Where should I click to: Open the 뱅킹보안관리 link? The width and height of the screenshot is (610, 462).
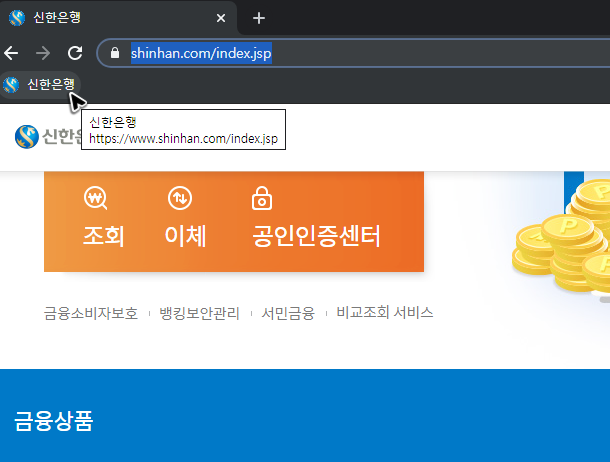coord(200,313)
